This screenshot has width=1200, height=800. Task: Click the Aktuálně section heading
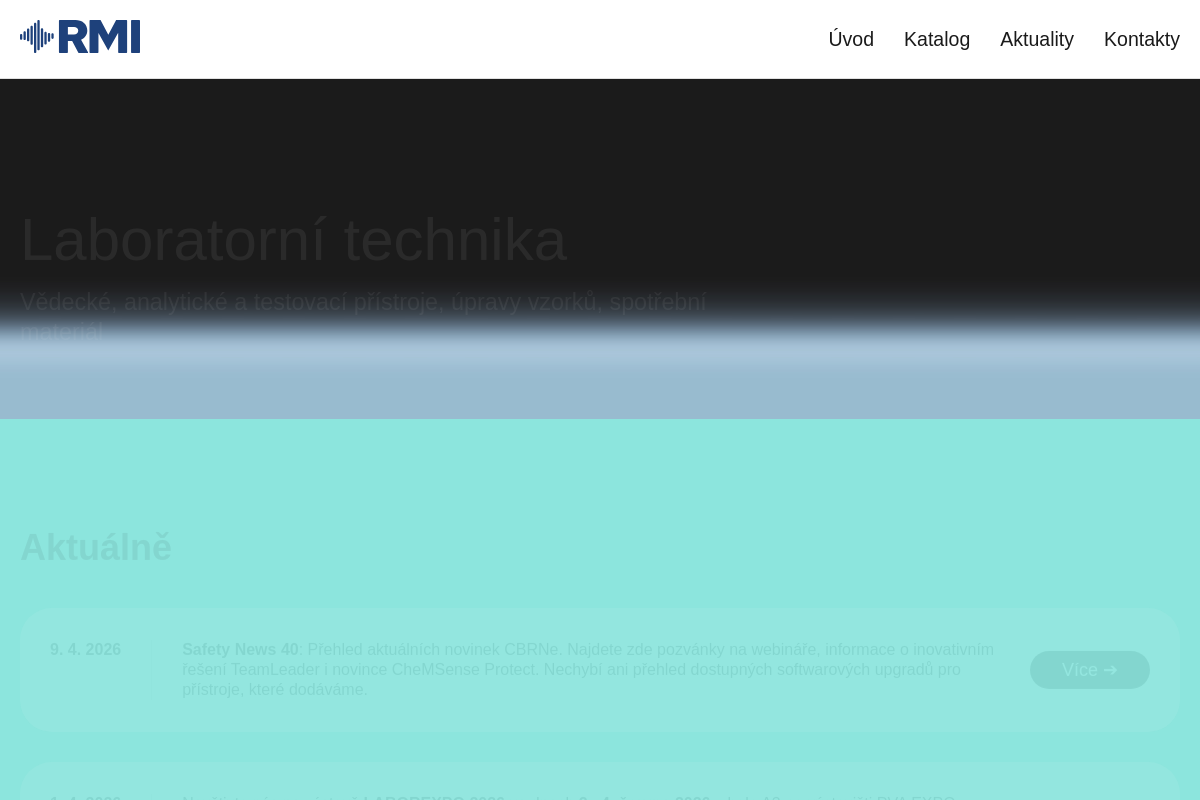pyautogui.click(x=96, y=547)
